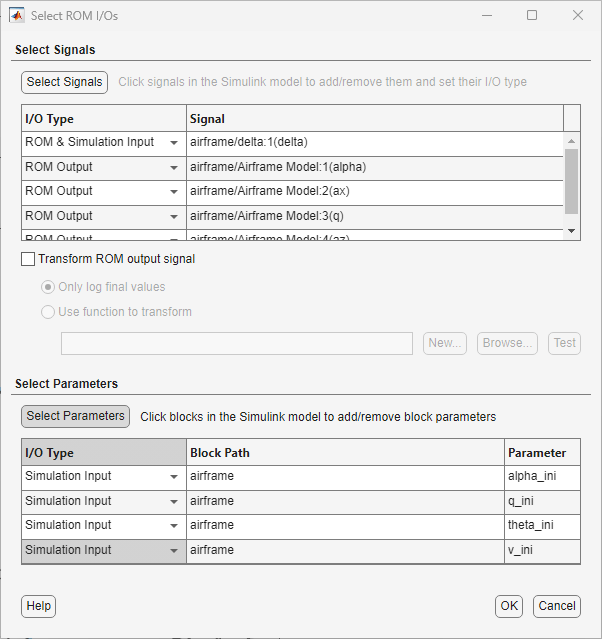Select the airframe/Airframe Model:1(alpha) signal cell
Viewport: 602px width, 639px height.
point(375,168)
